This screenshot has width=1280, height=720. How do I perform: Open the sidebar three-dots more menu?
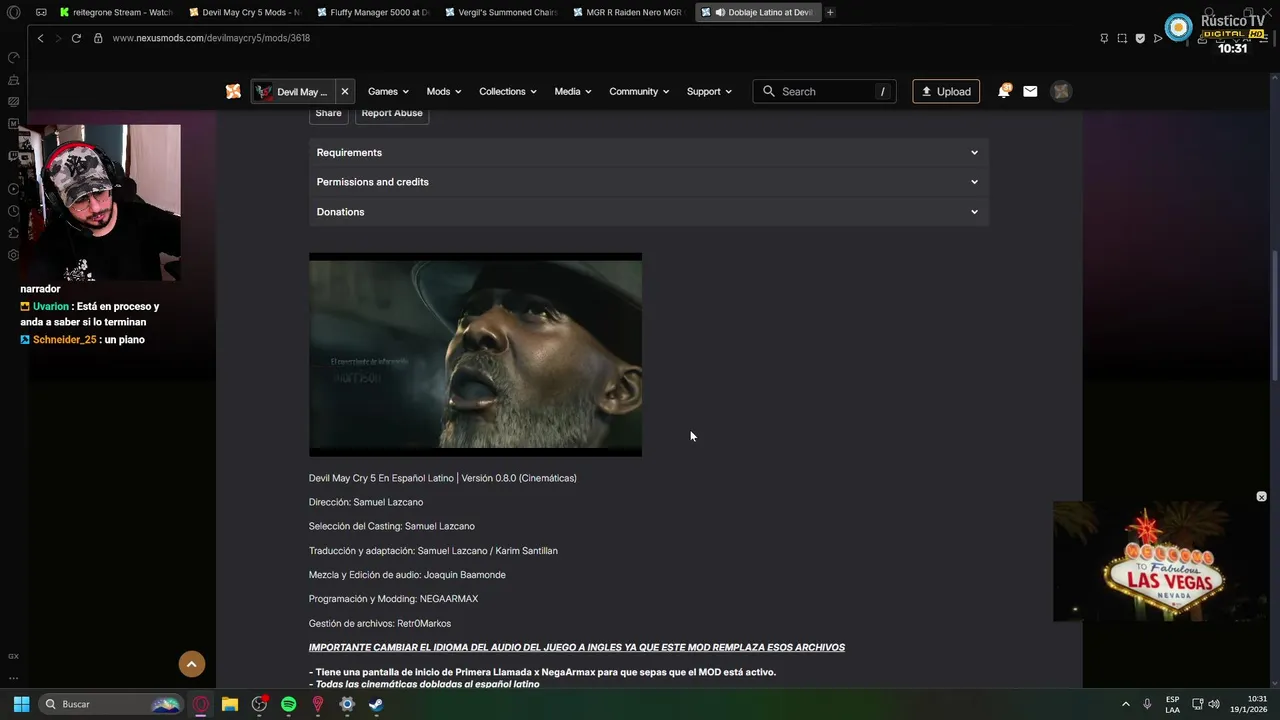13,678
